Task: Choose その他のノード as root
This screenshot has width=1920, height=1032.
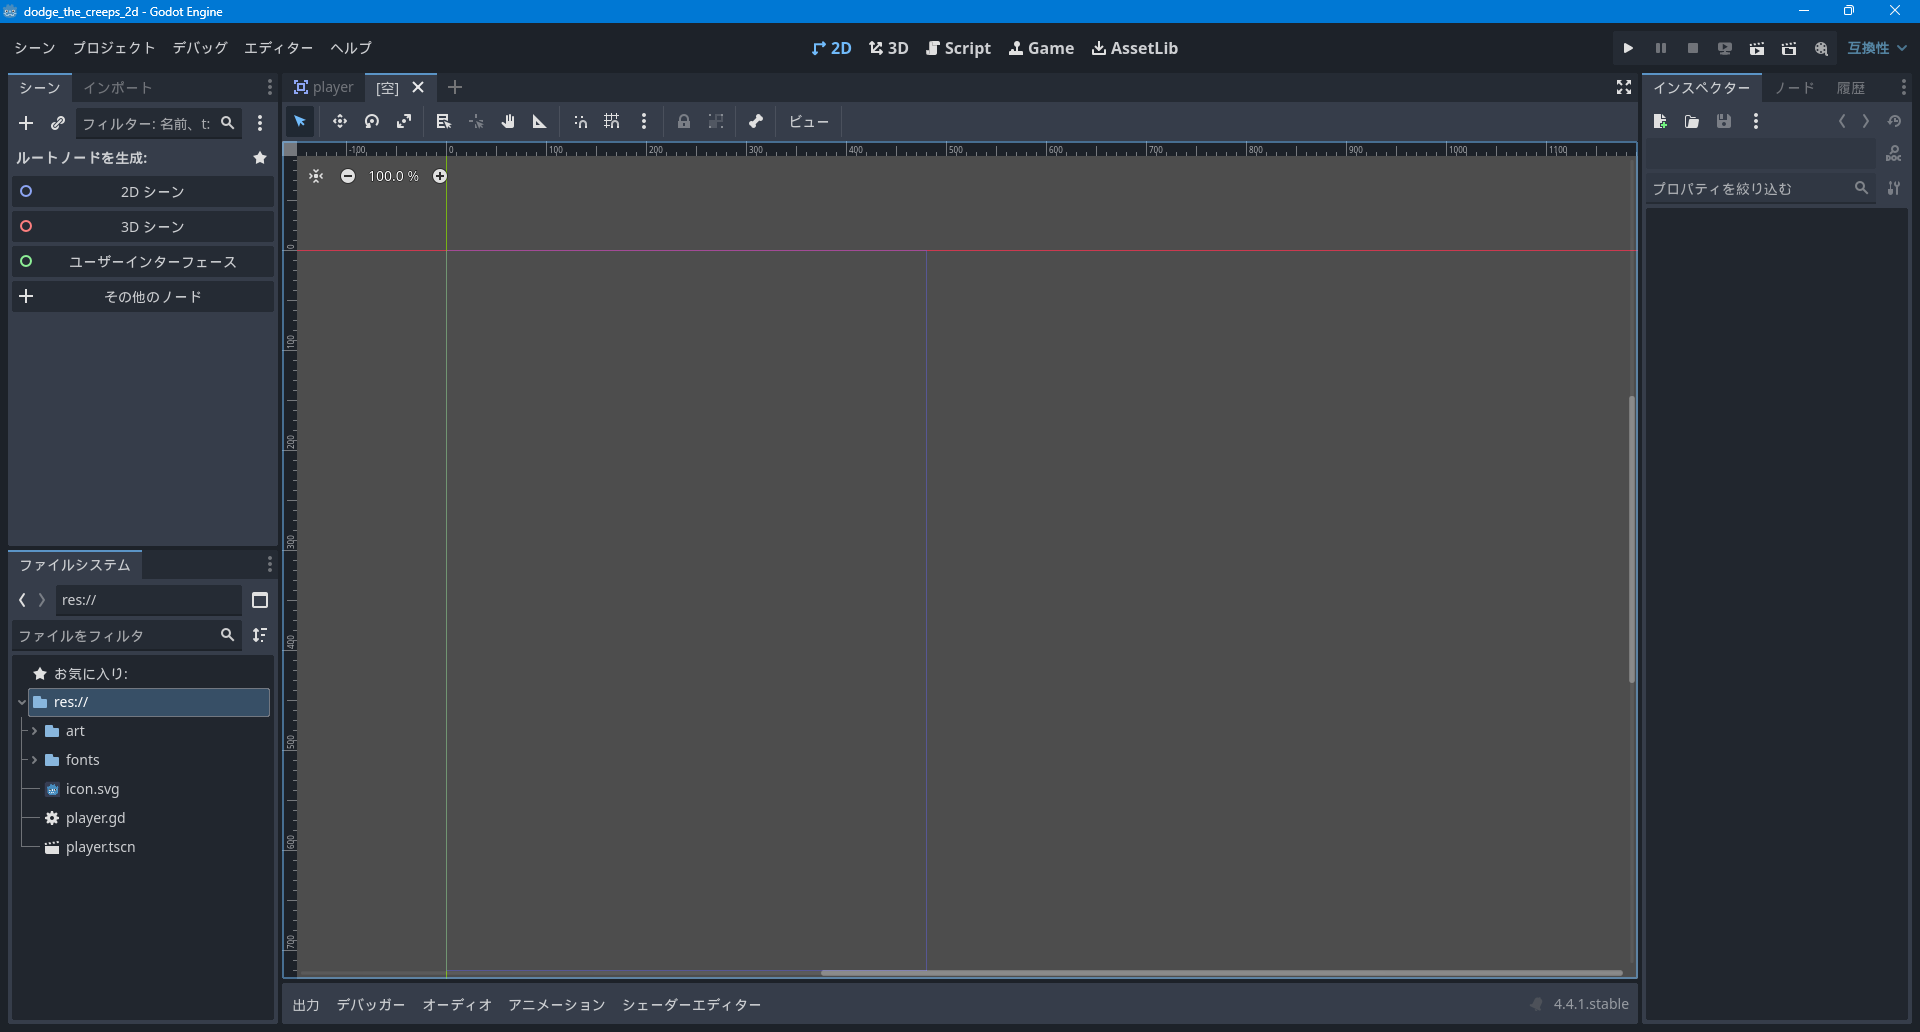Action: [x=143, y=296]
